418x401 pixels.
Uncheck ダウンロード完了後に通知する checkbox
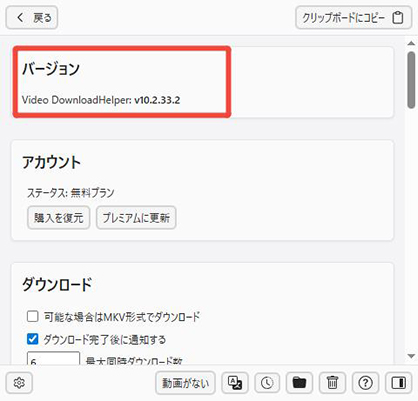pos(32,339)
